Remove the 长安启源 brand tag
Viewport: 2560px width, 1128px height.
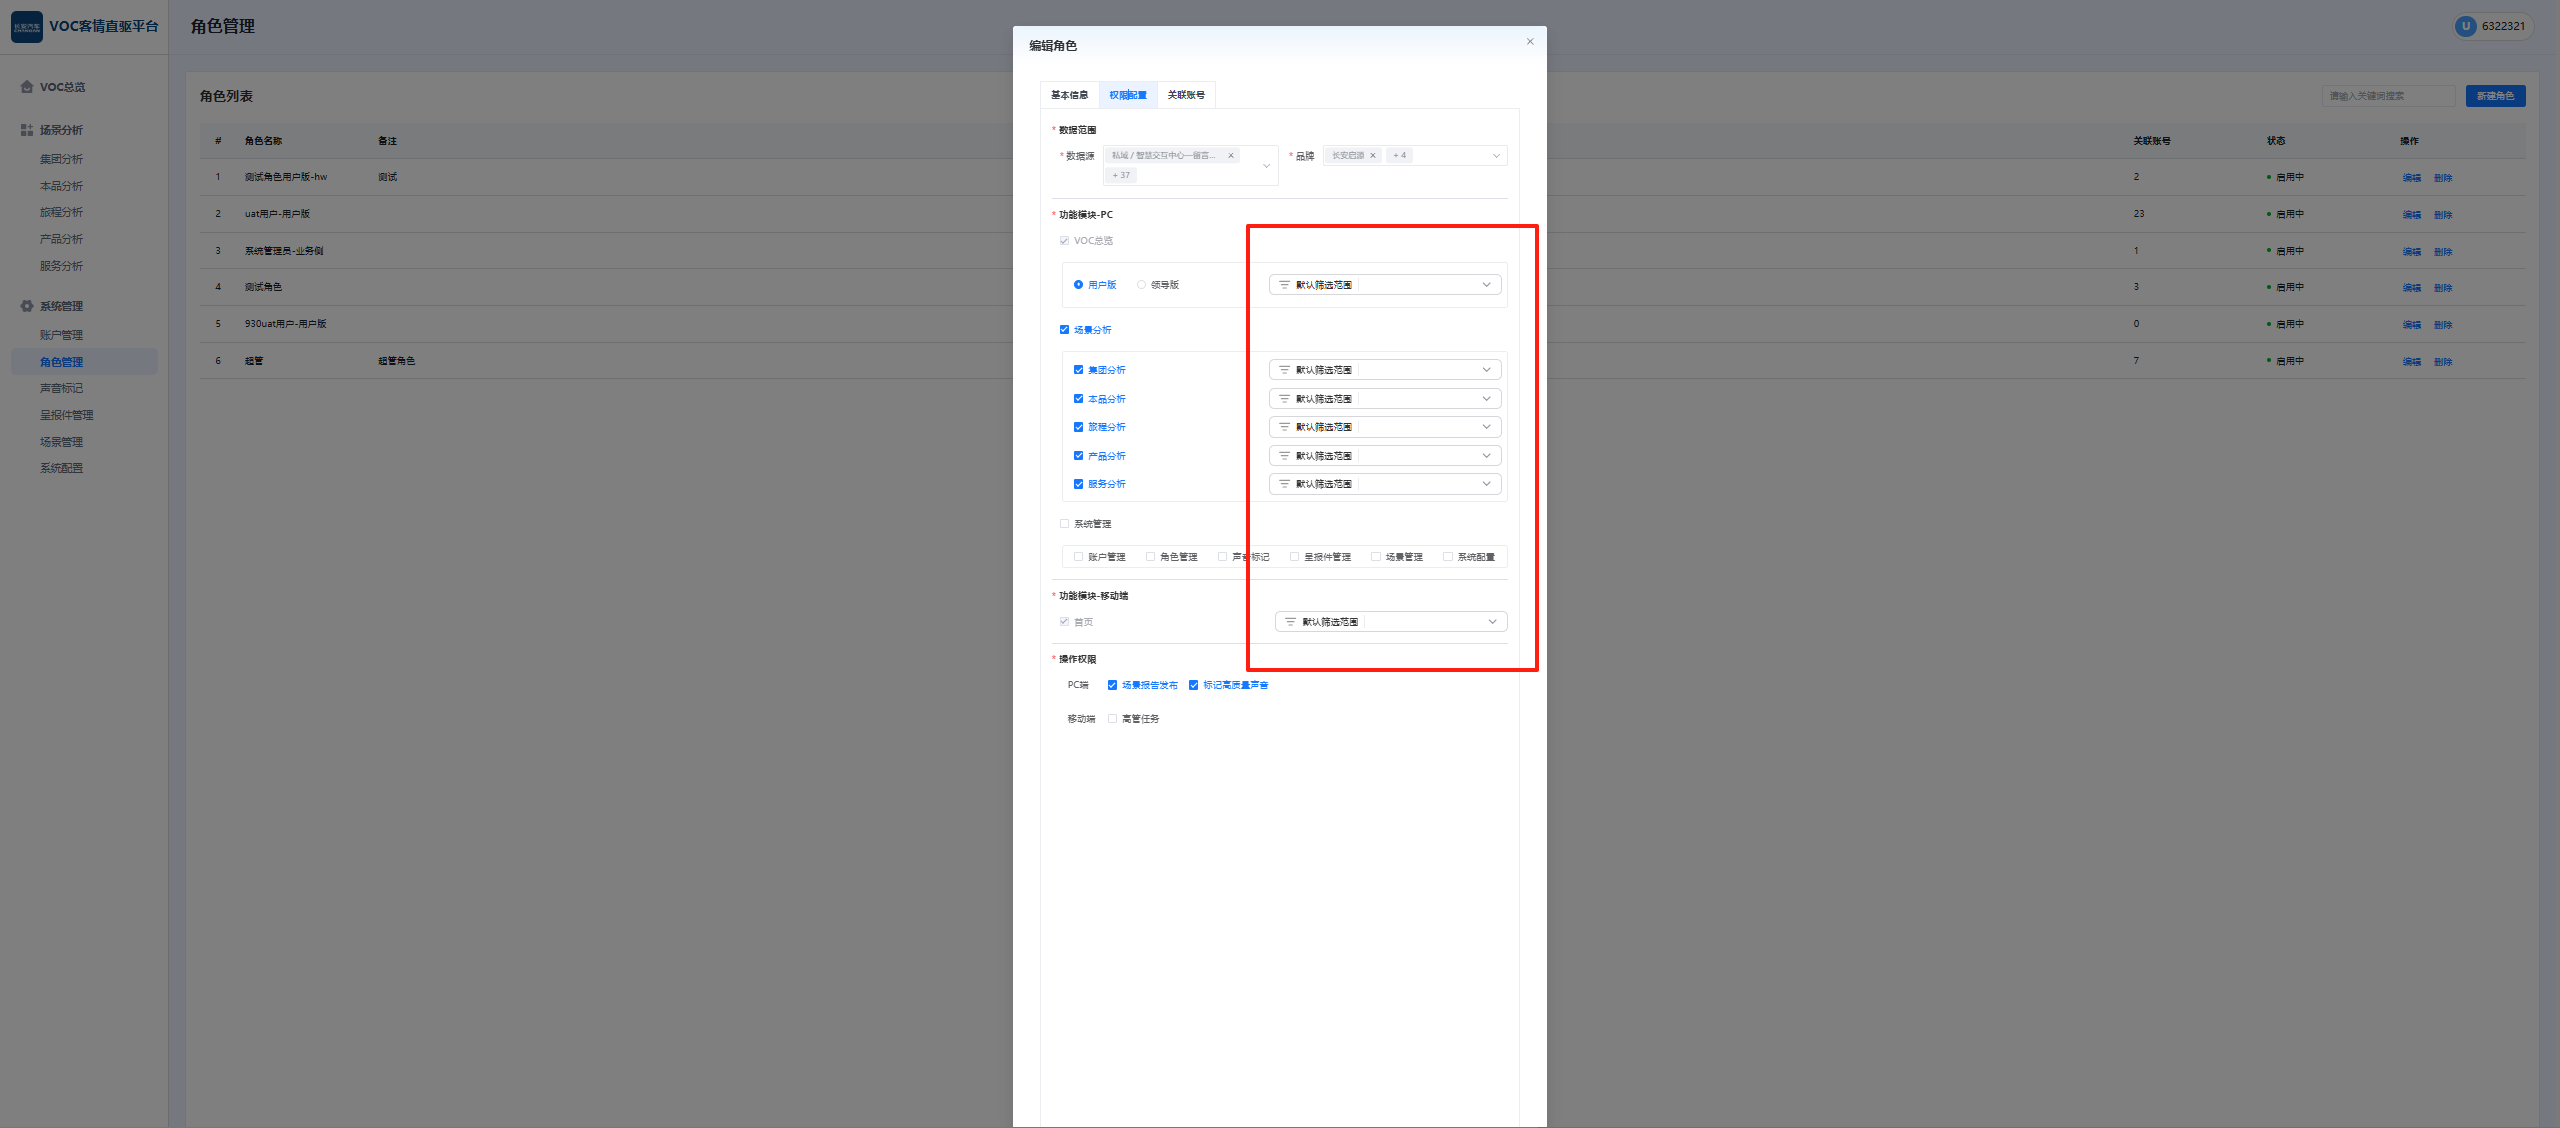tap(1373, 156)
